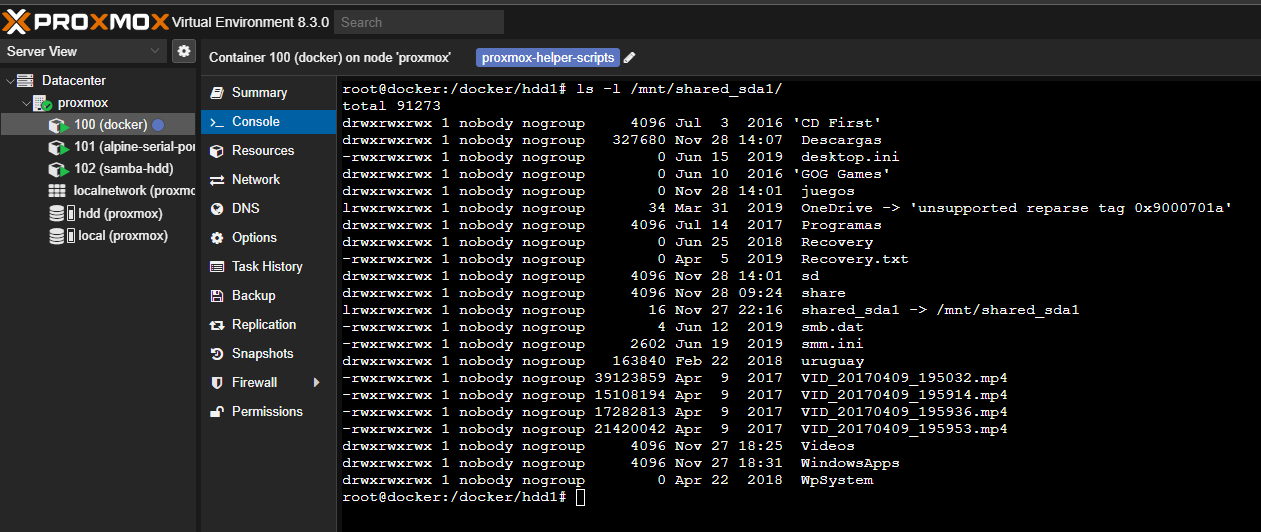Collapse the Datacenter tree node
The image size is (1261, 532).
point(10,81)
